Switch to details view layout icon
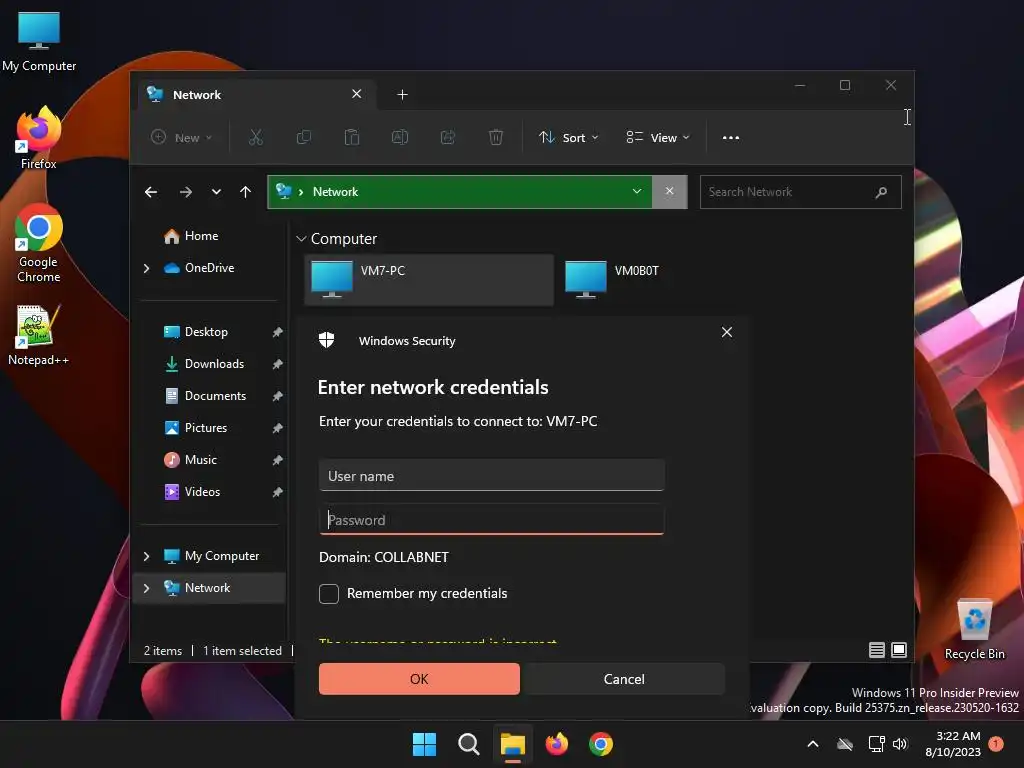1024x768 pixels. click(x=876, y=650)
